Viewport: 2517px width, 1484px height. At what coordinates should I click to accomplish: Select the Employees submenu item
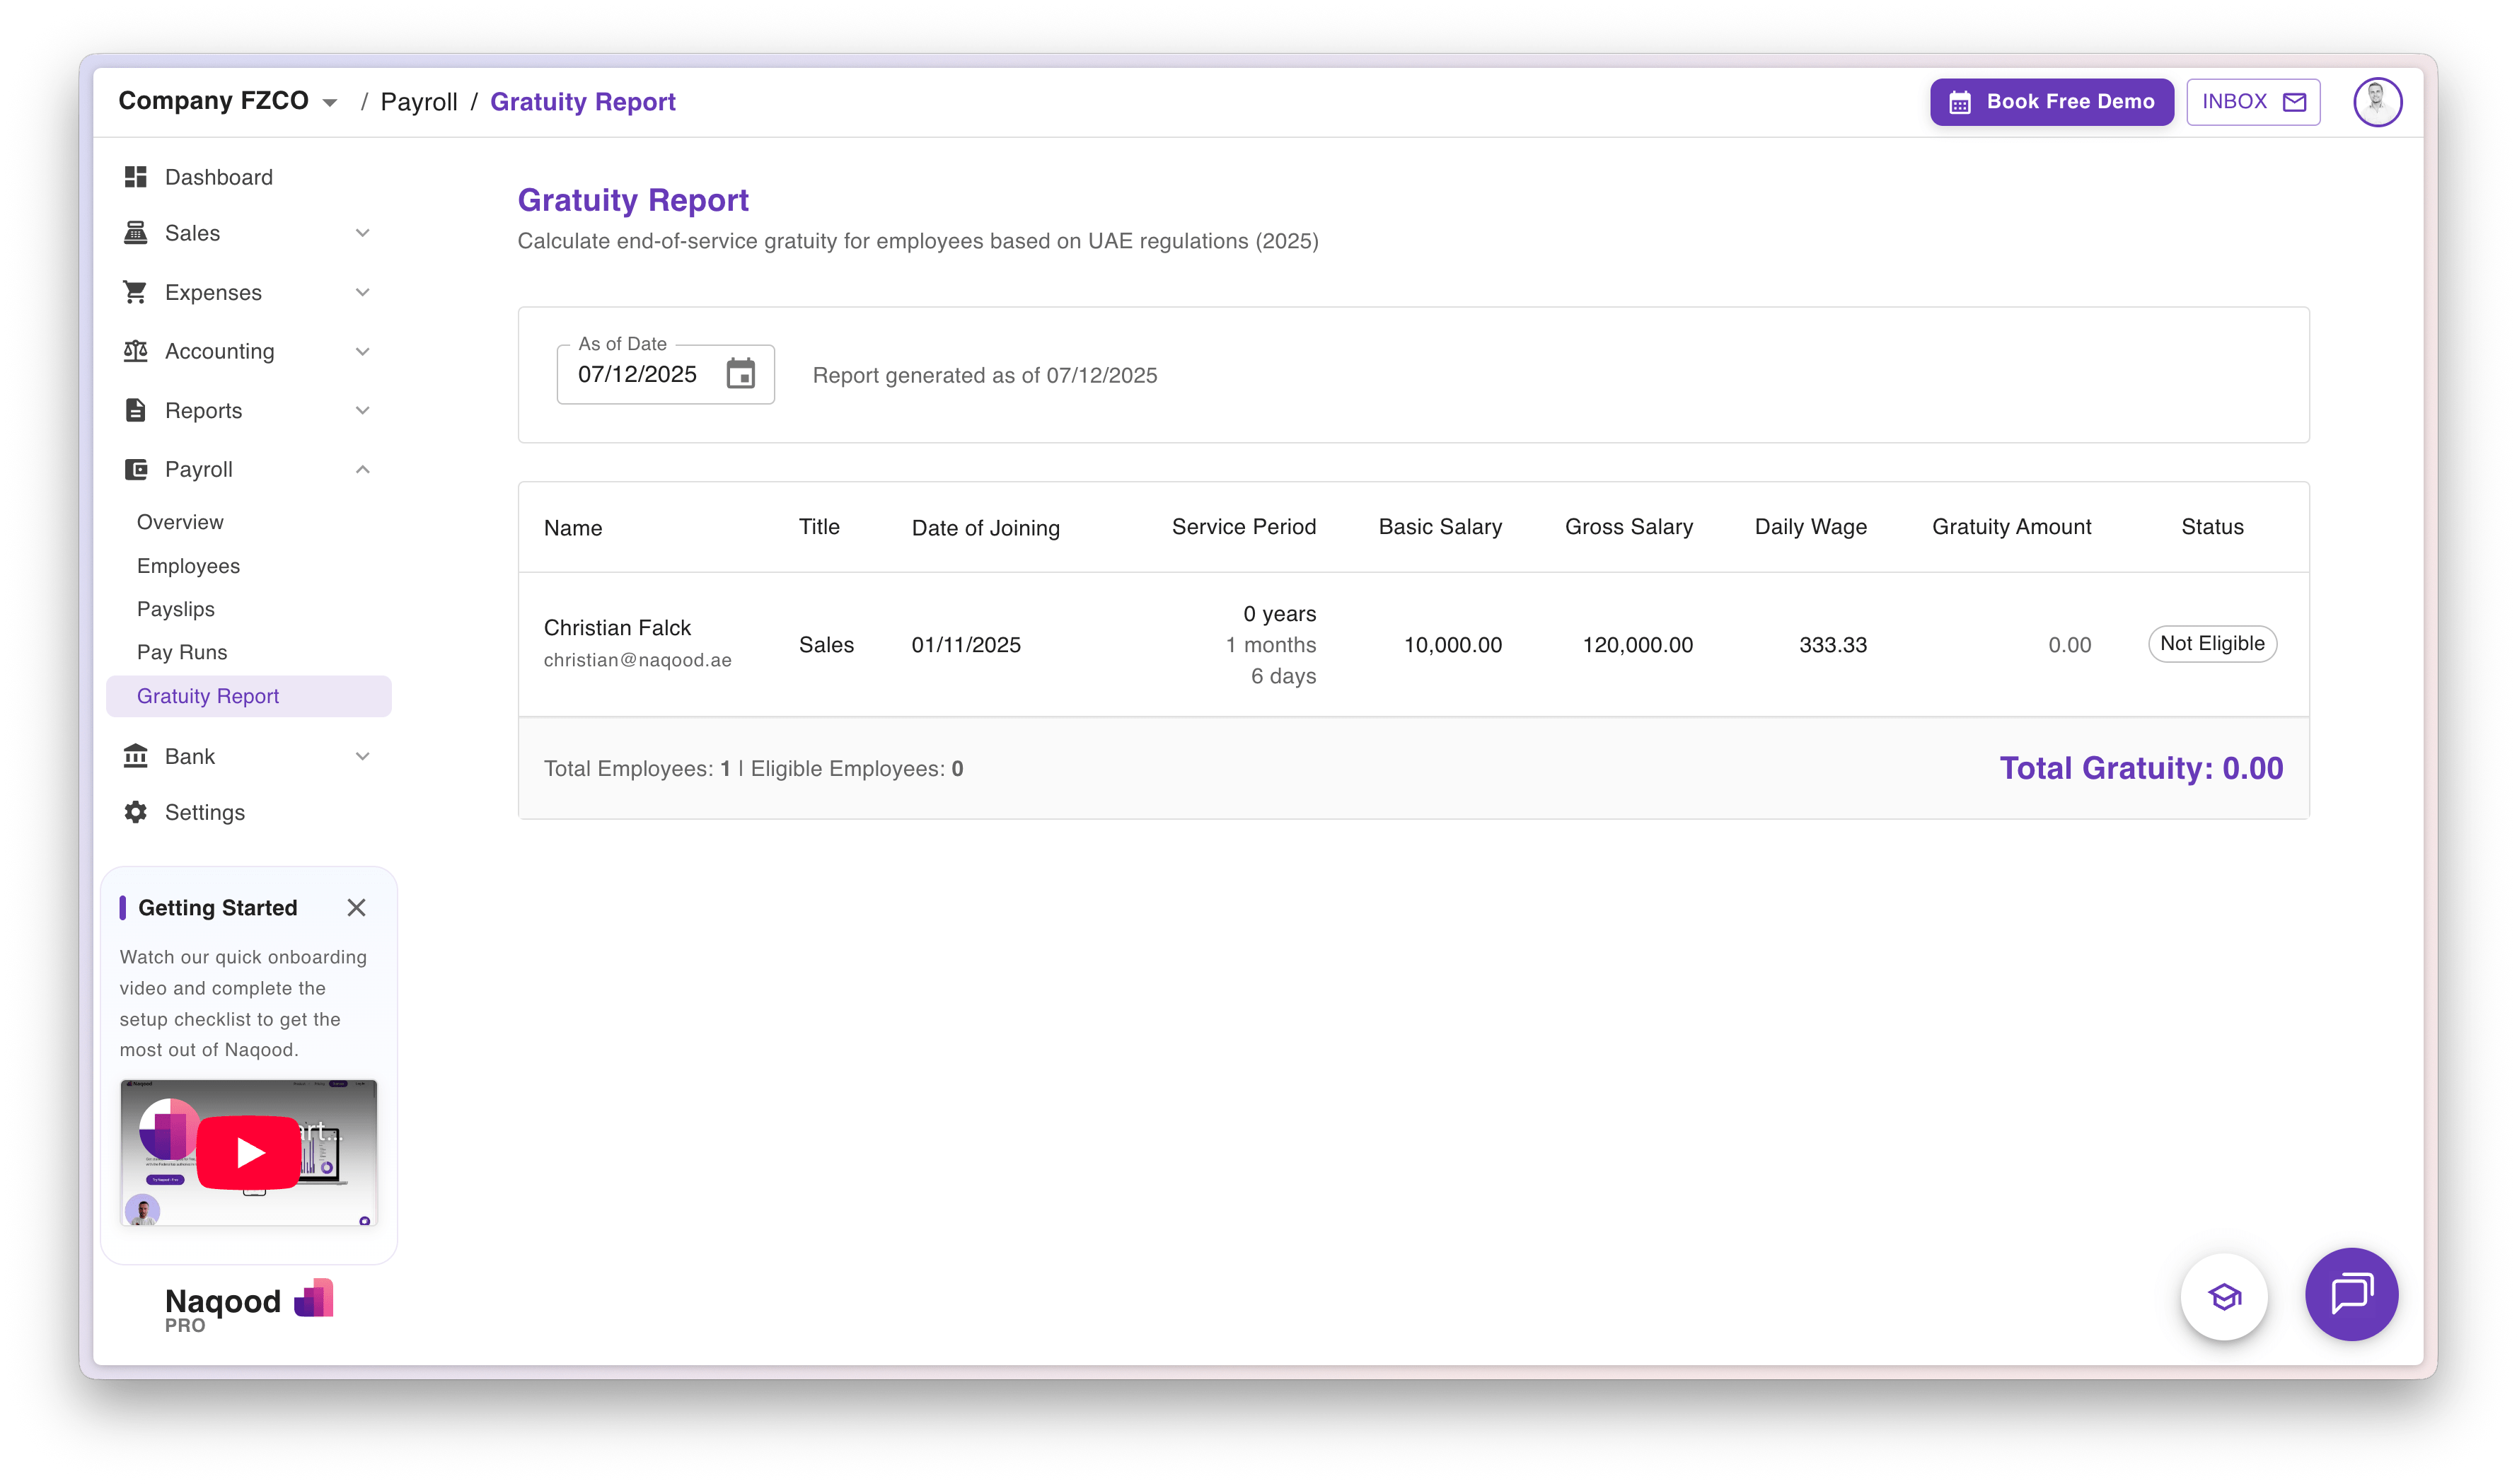point(188,566)
